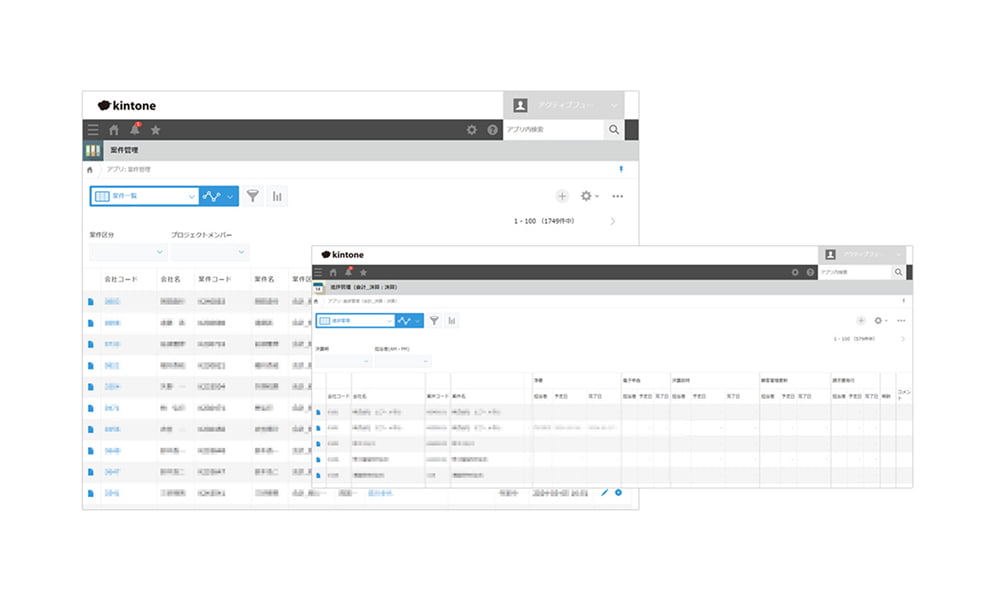
Task: Open the three-dots options menu in the 案件管理 window
Action: 618,196
